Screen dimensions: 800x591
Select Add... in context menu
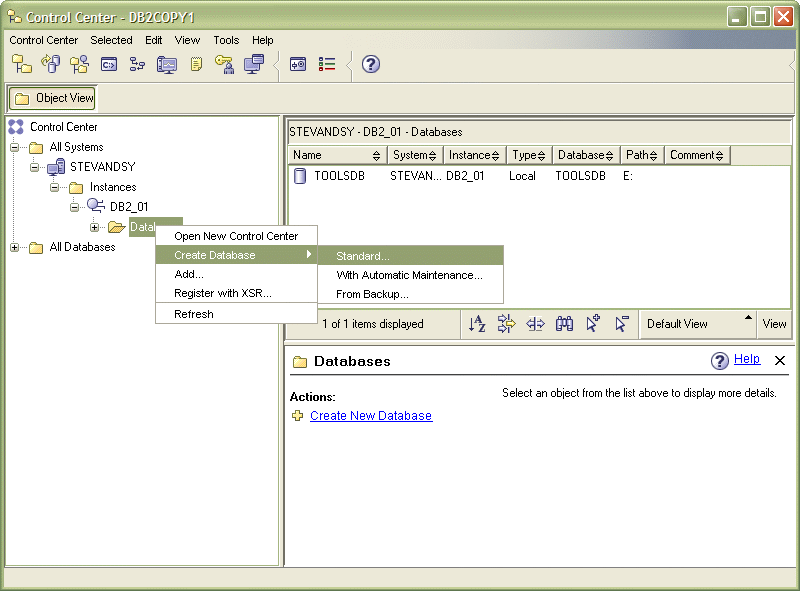pyautogui.click(x=236, y=274)
